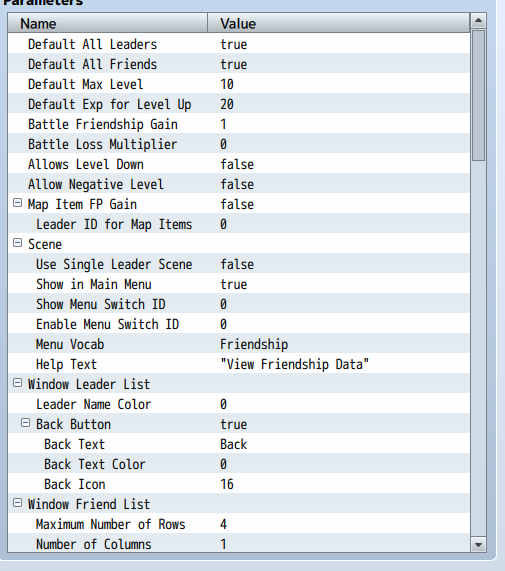
Task: Select Show in Main Menu parameter
Action: (239, 284)
